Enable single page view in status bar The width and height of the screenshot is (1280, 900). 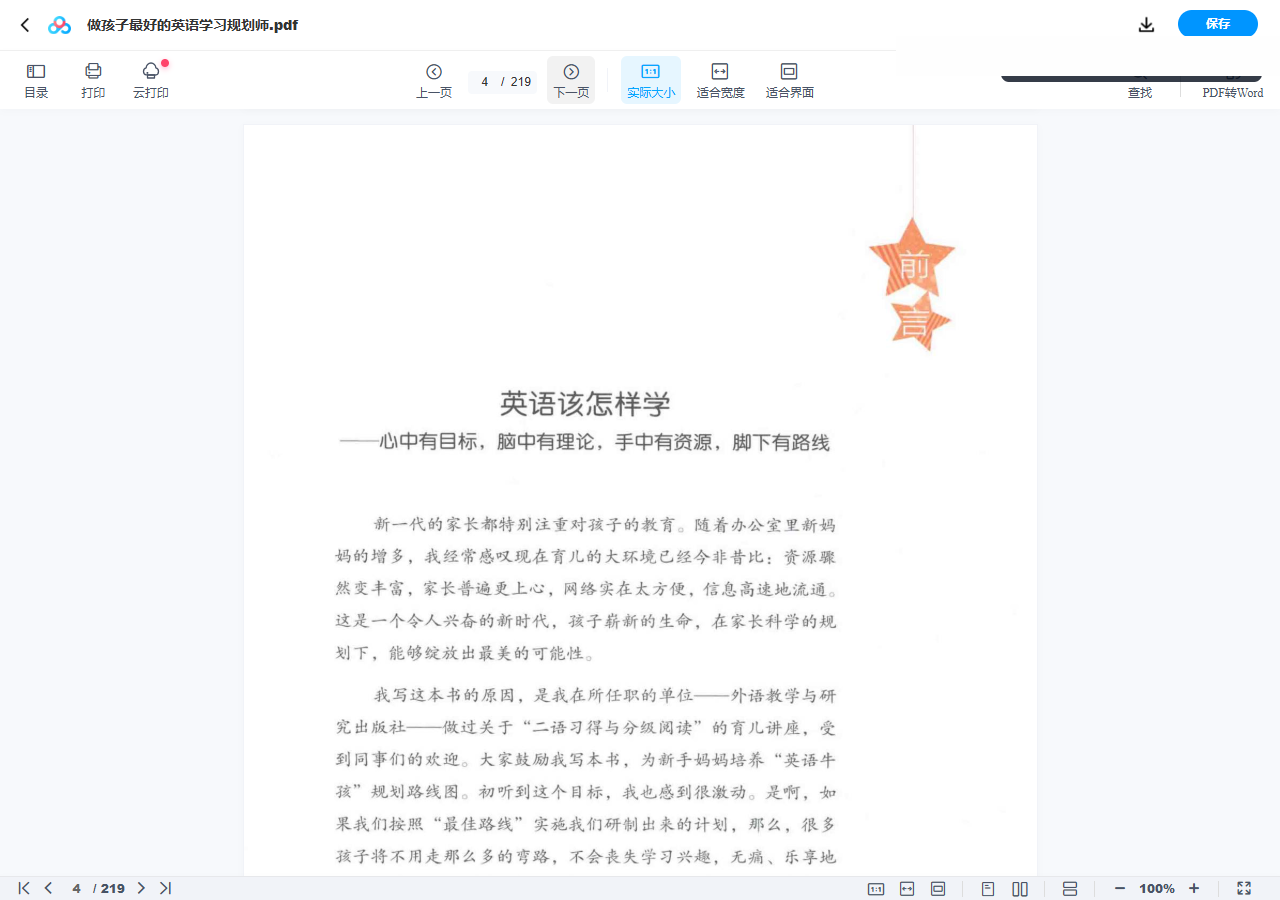tap(988, 888)
